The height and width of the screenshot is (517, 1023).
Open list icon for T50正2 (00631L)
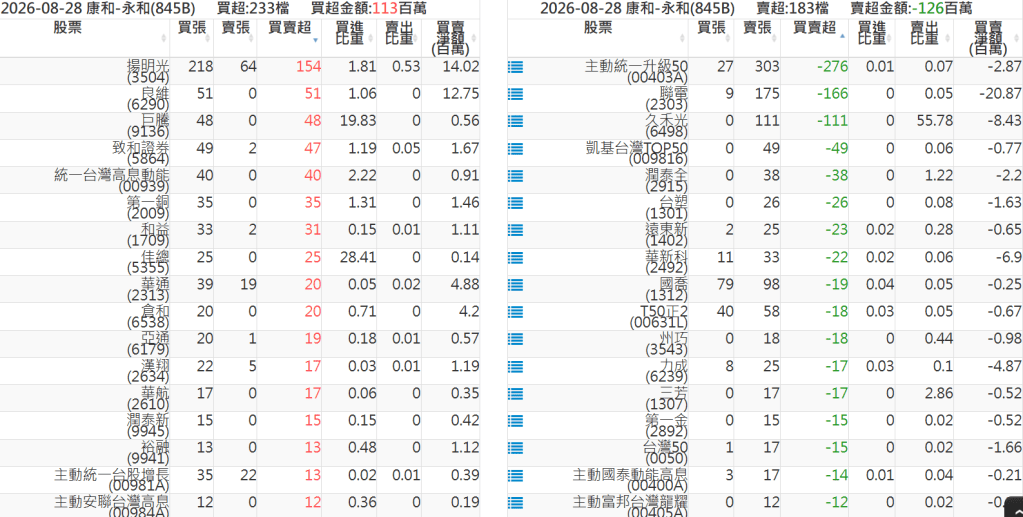tap(515, 312)
